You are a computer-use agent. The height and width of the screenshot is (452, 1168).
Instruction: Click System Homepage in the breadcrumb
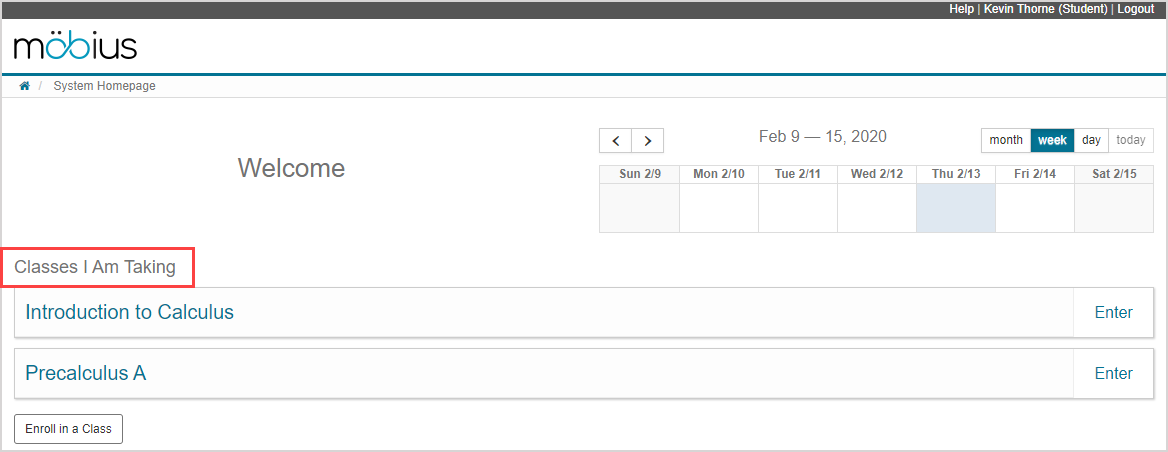click(x=104, y=86)
